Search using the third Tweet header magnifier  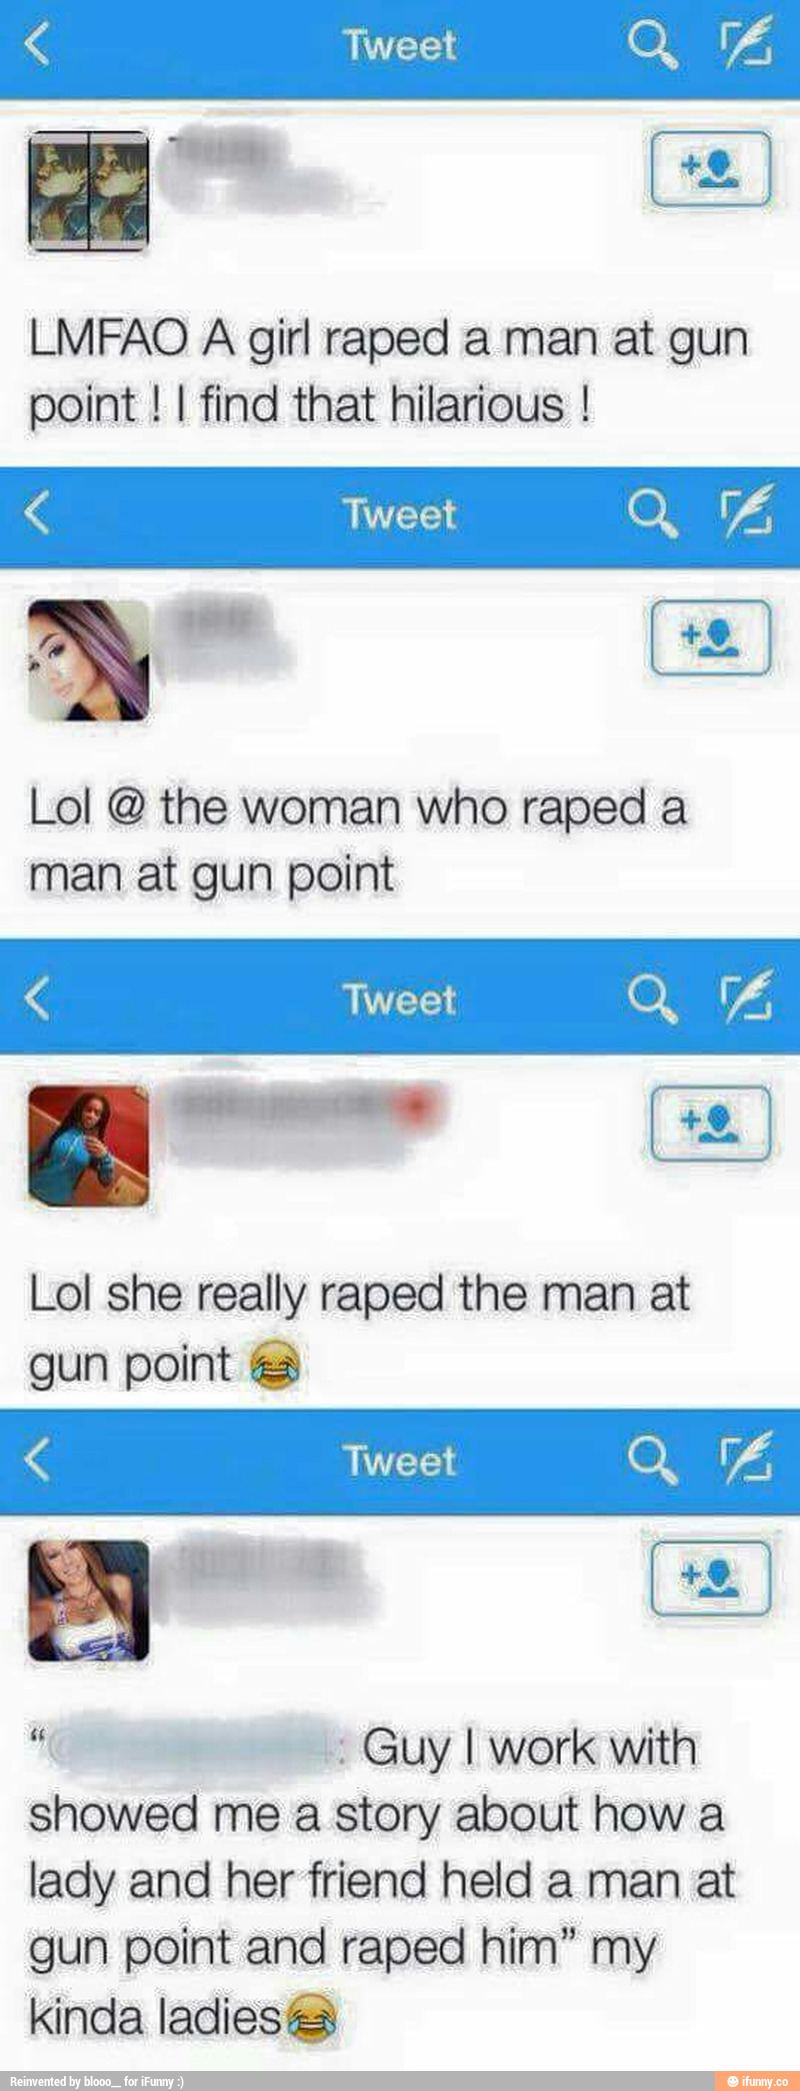tap(652, 999)
